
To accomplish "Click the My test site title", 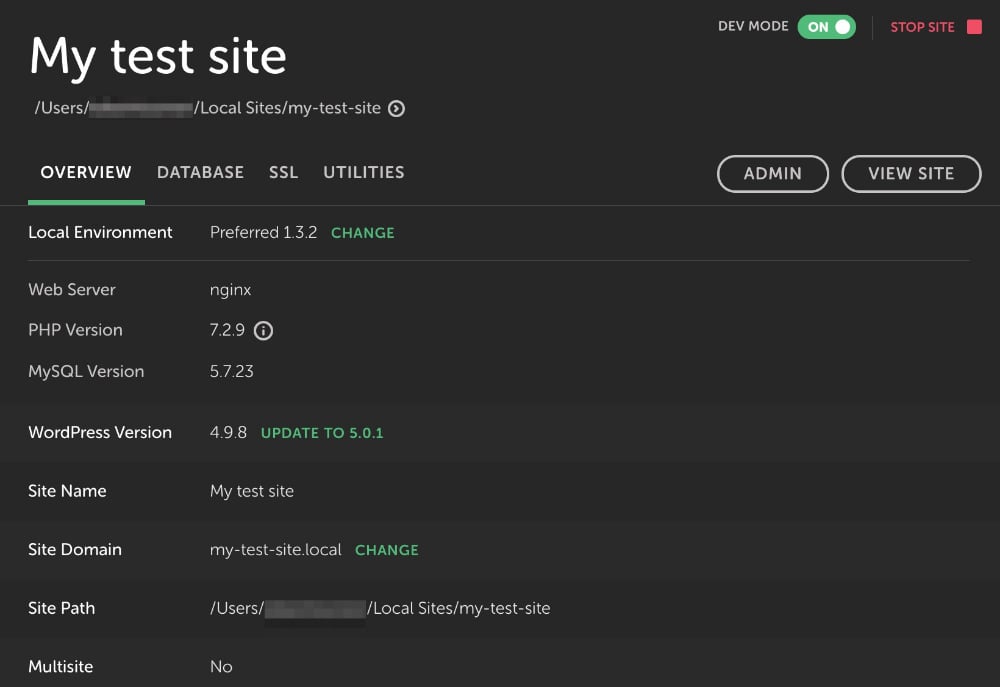I will tap(157, 57).
